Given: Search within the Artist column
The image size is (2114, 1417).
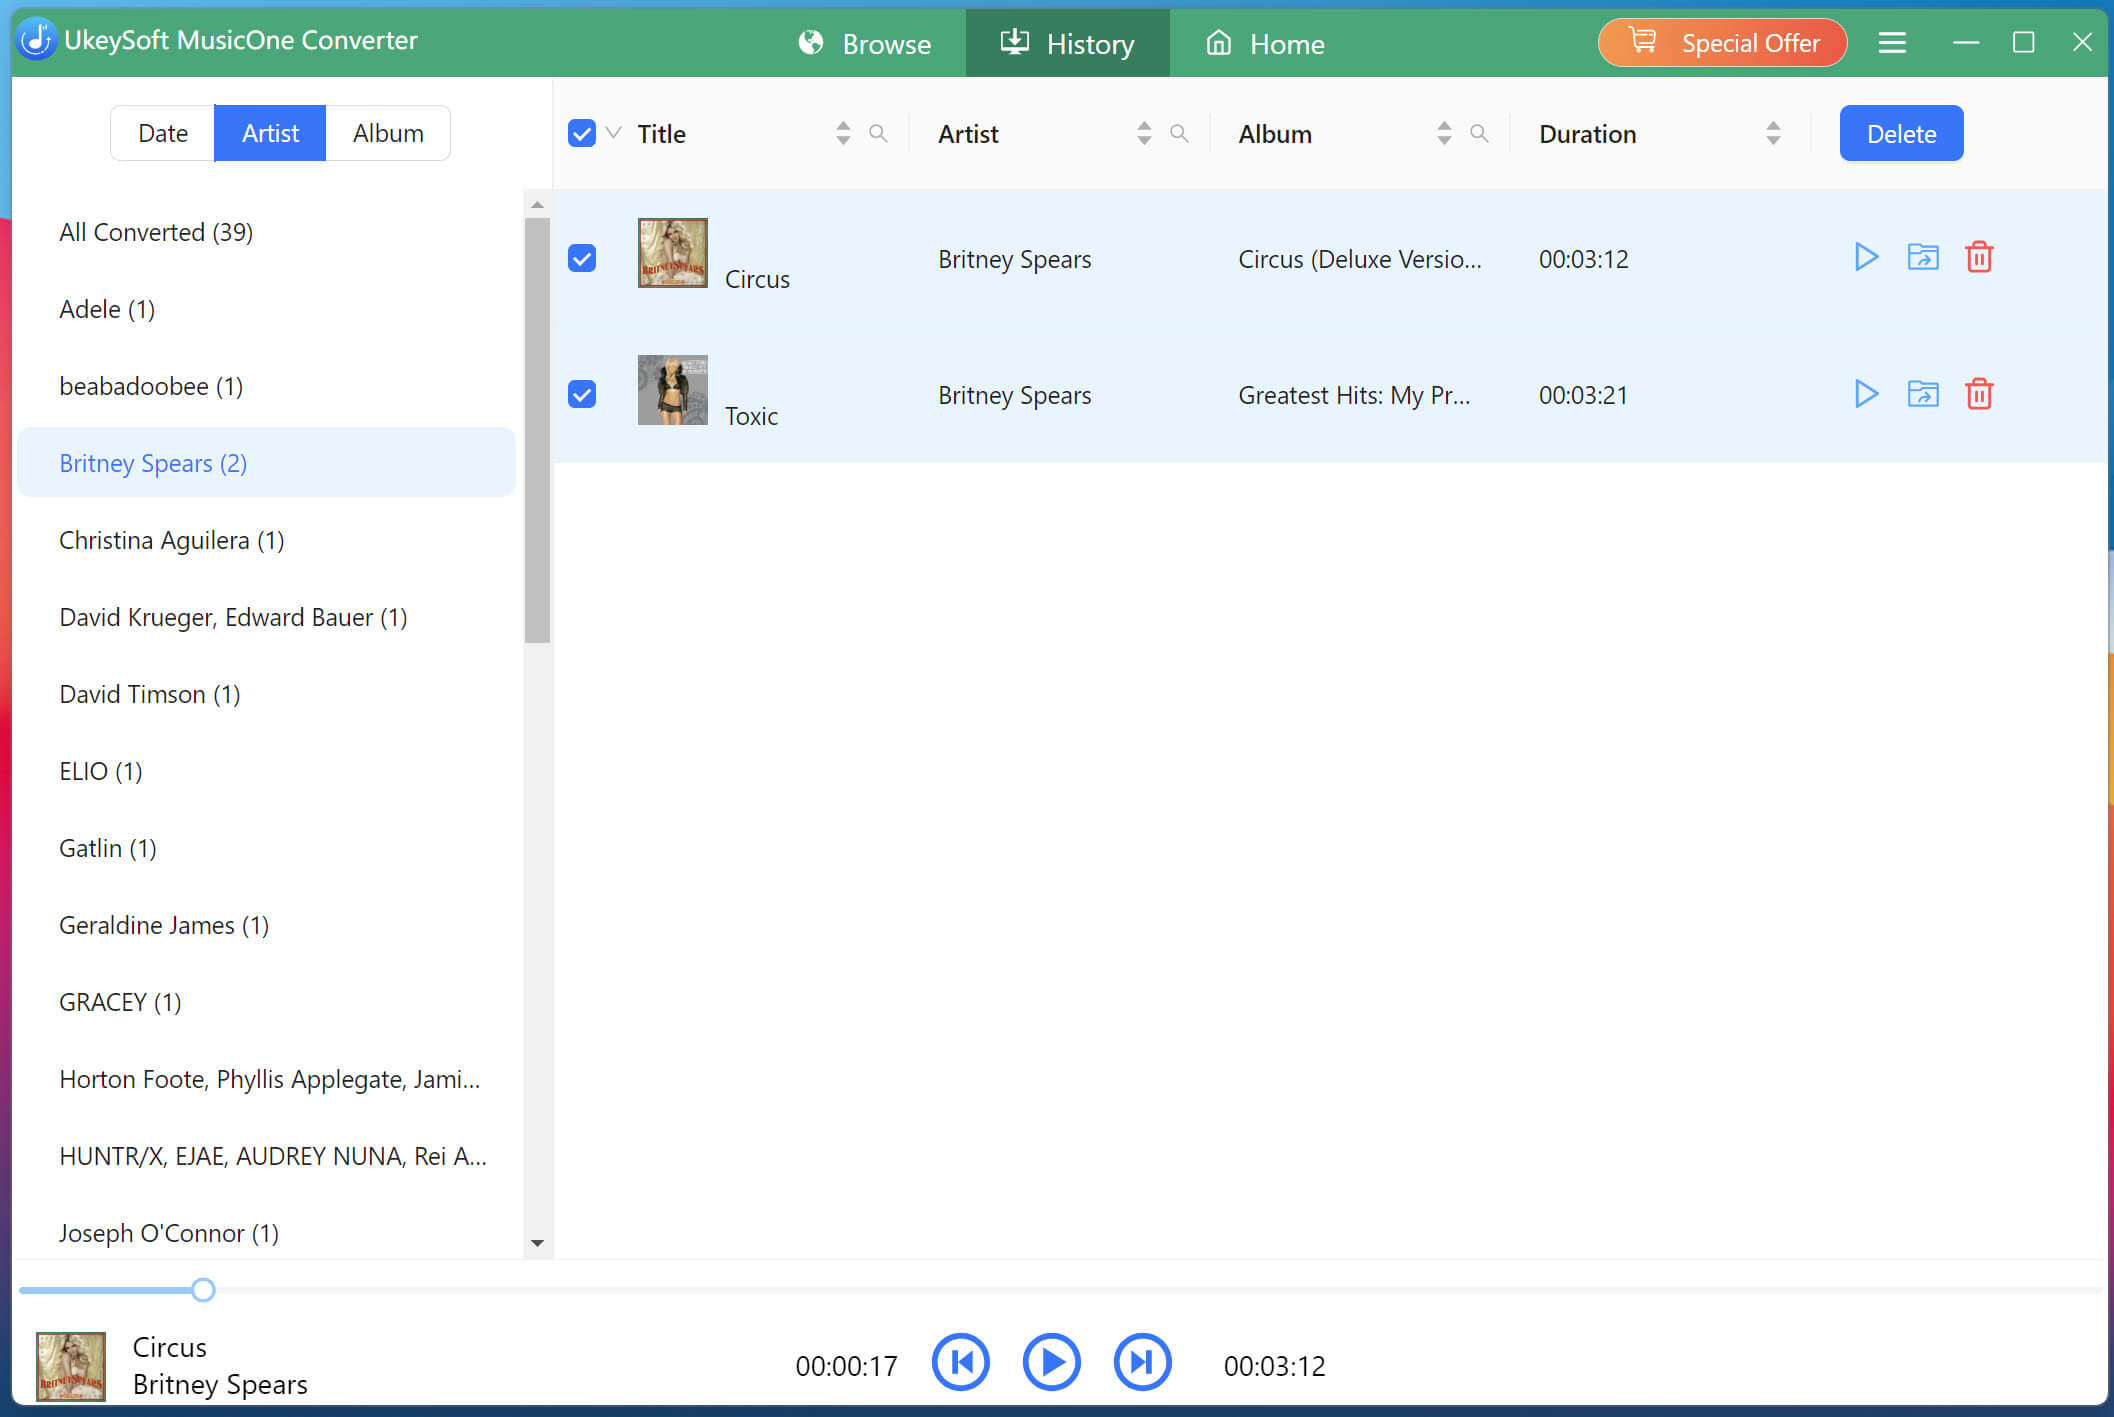Looking at the screenshot, I should pyautogui.click(x=1179, y=133).
